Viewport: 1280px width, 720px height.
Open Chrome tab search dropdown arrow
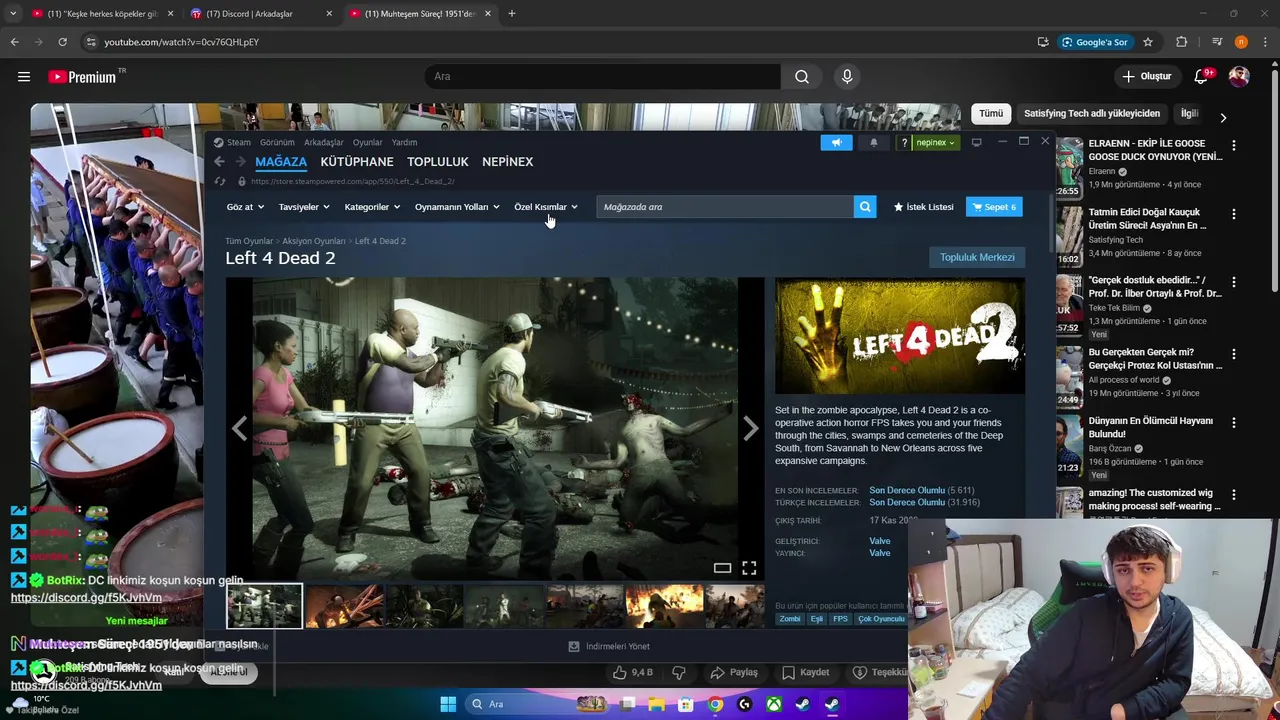(13, 14)
